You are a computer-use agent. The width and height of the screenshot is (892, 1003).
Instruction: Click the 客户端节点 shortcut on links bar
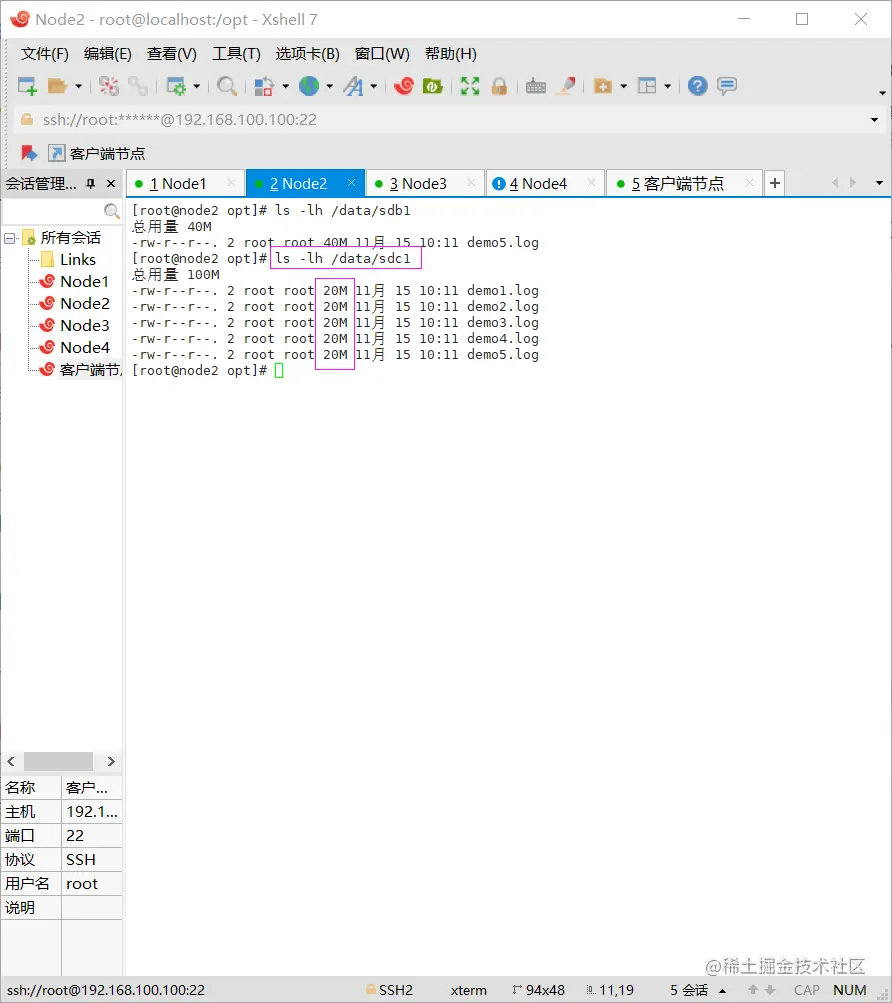click(x=97, y=153)
